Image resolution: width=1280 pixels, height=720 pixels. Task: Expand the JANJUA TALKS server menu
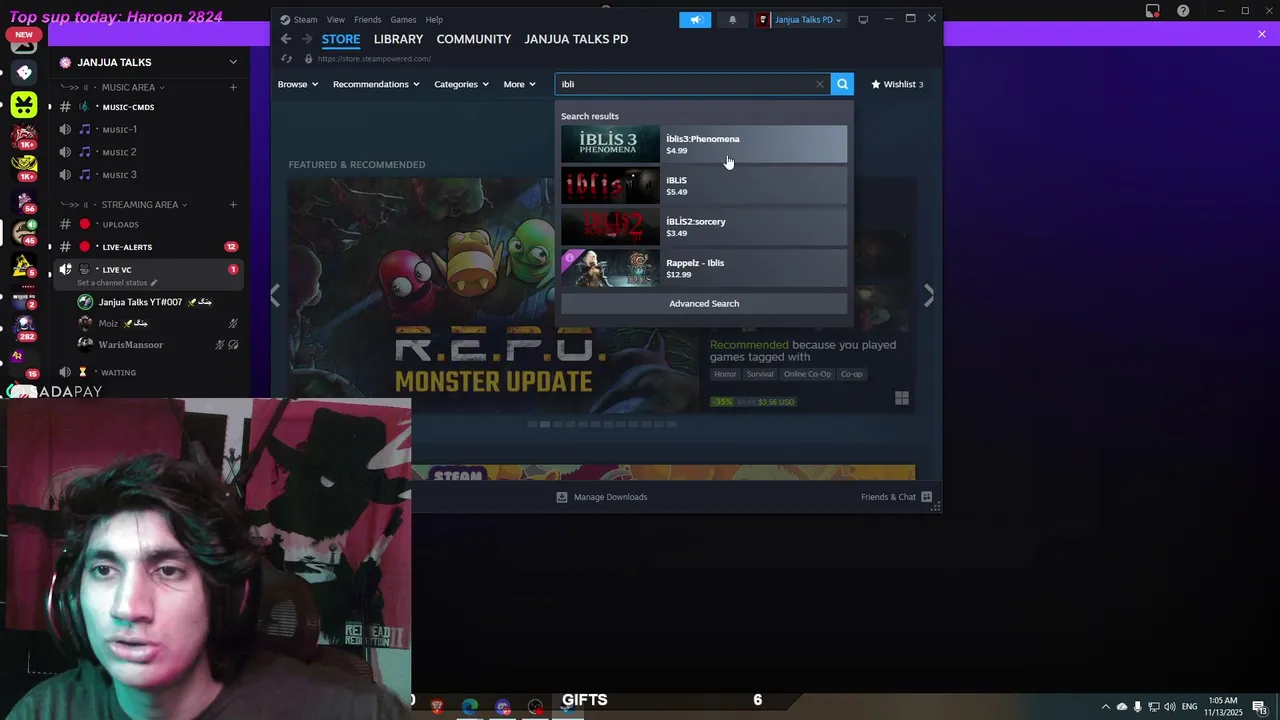tap(233, 62)
